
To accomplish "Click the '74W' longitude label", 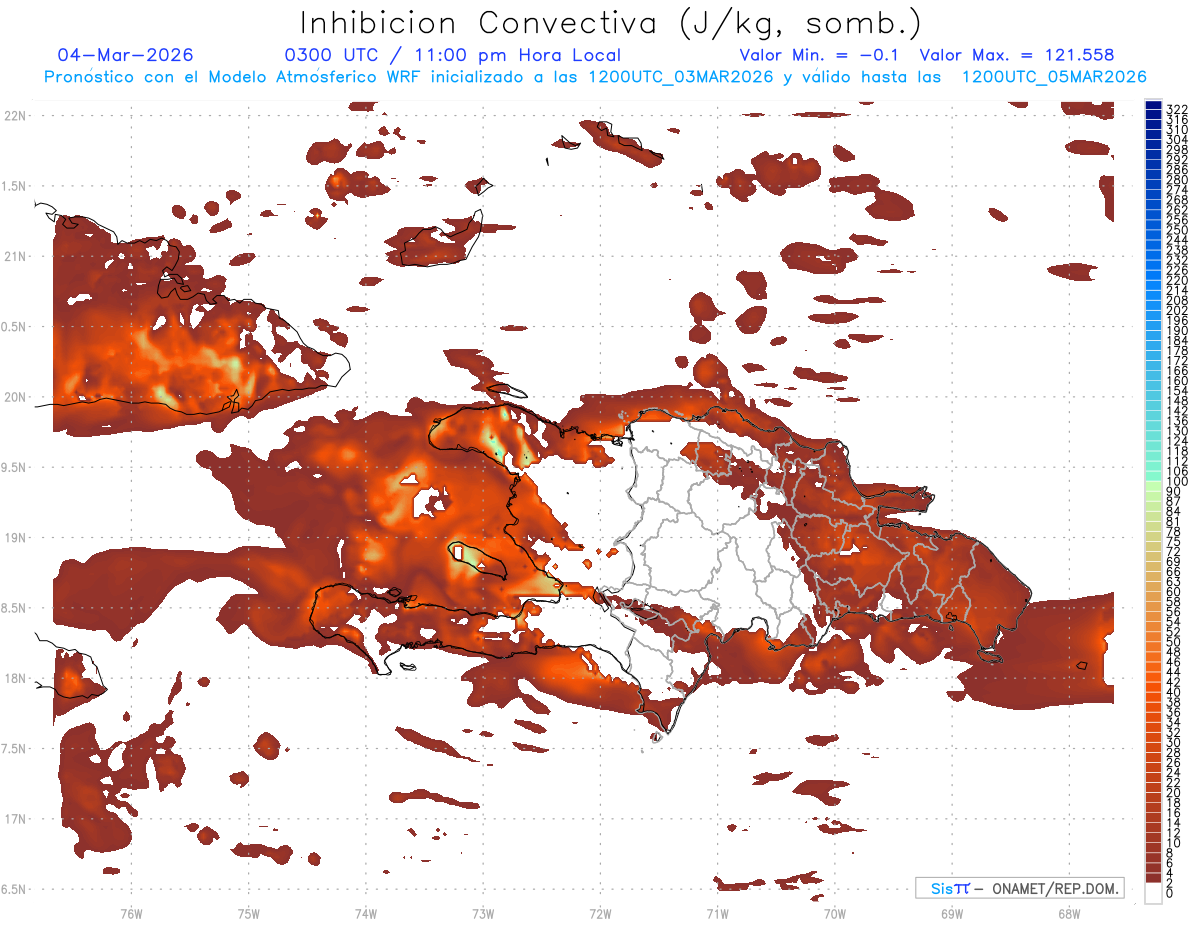I will point(366,913).
